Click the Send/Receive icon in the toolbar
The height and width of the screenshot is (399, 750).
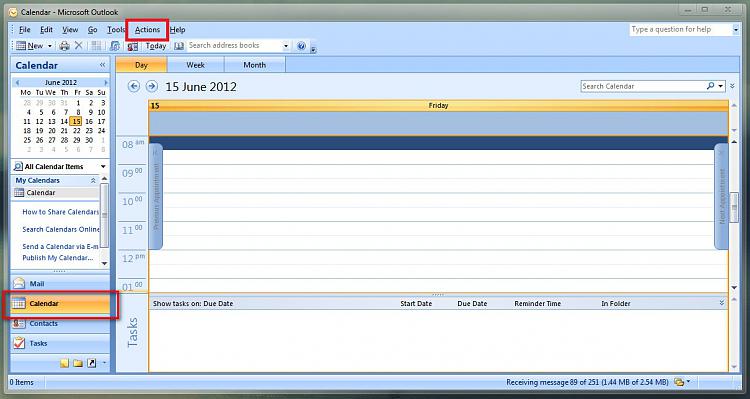pos(115,46)
